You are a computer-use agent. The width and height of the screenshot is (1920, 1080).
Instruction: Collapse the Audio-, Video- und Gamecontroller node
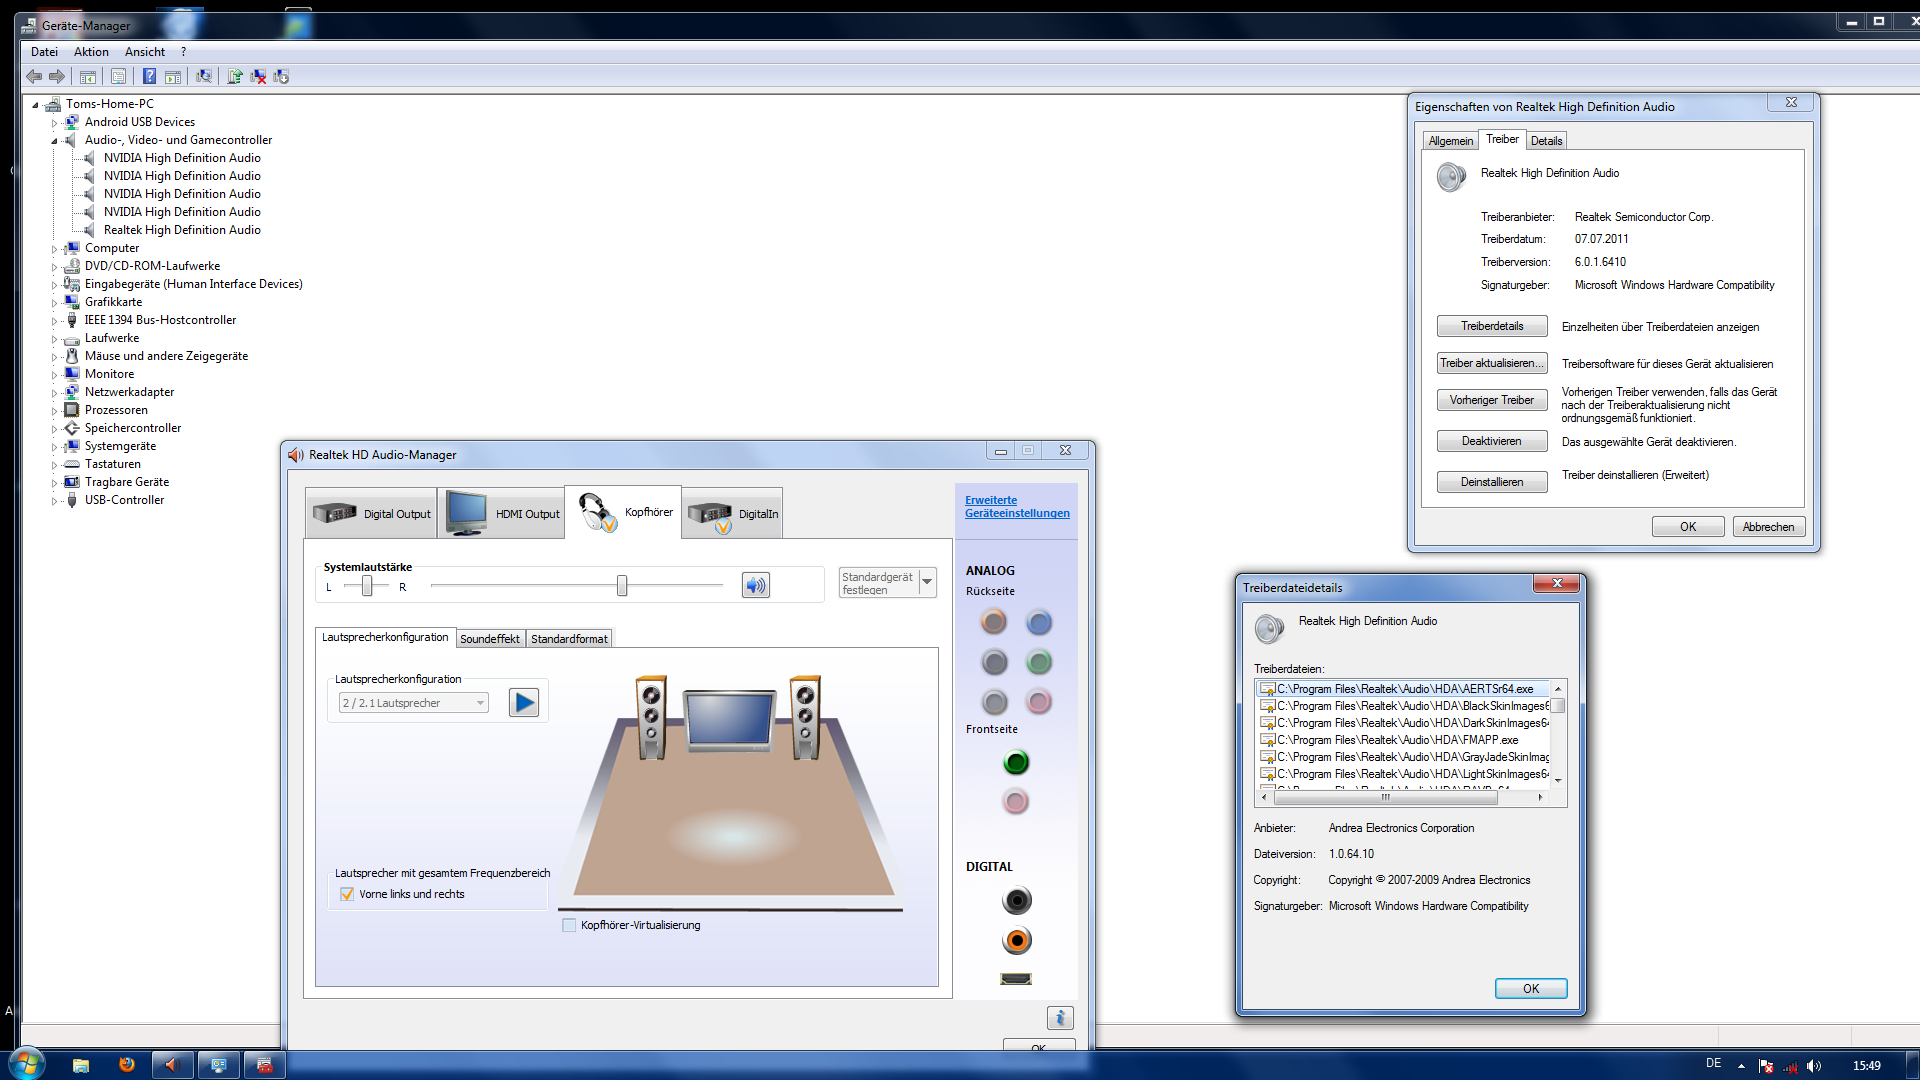click(54, 141)
